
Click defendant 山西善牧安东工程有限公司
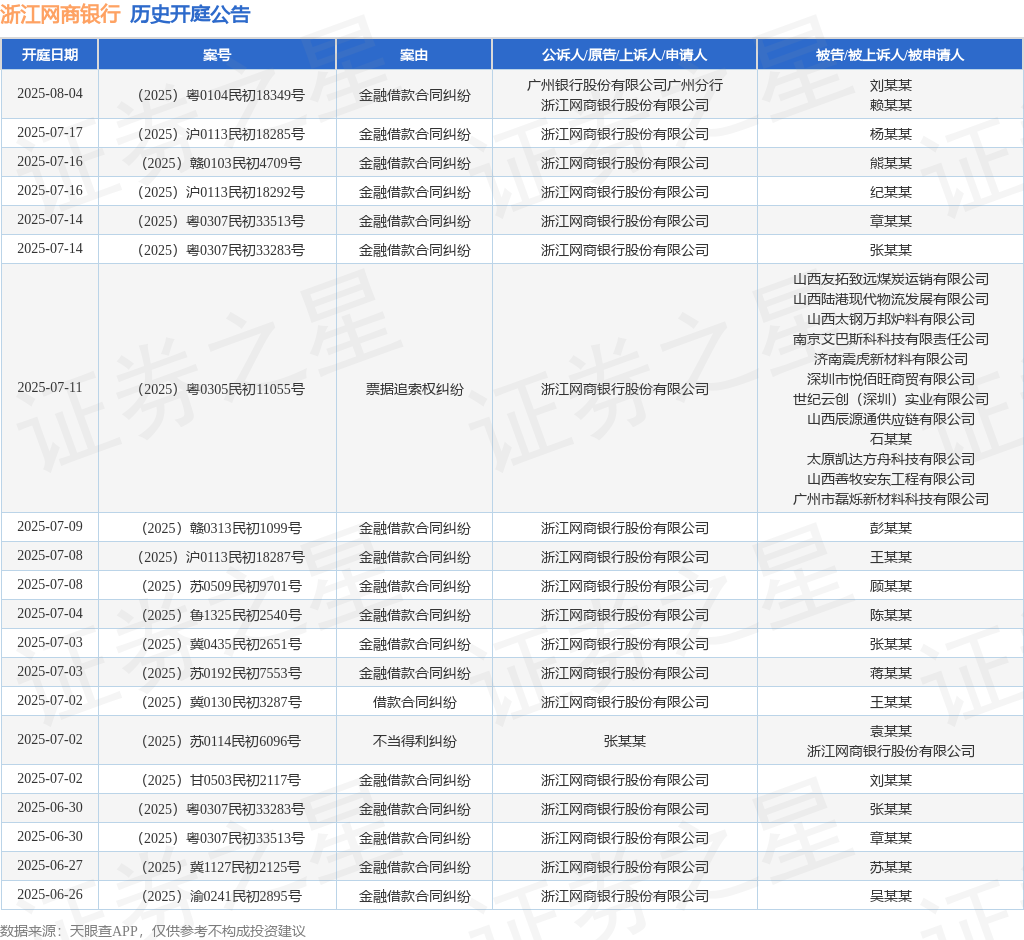(x=890, y=479)
